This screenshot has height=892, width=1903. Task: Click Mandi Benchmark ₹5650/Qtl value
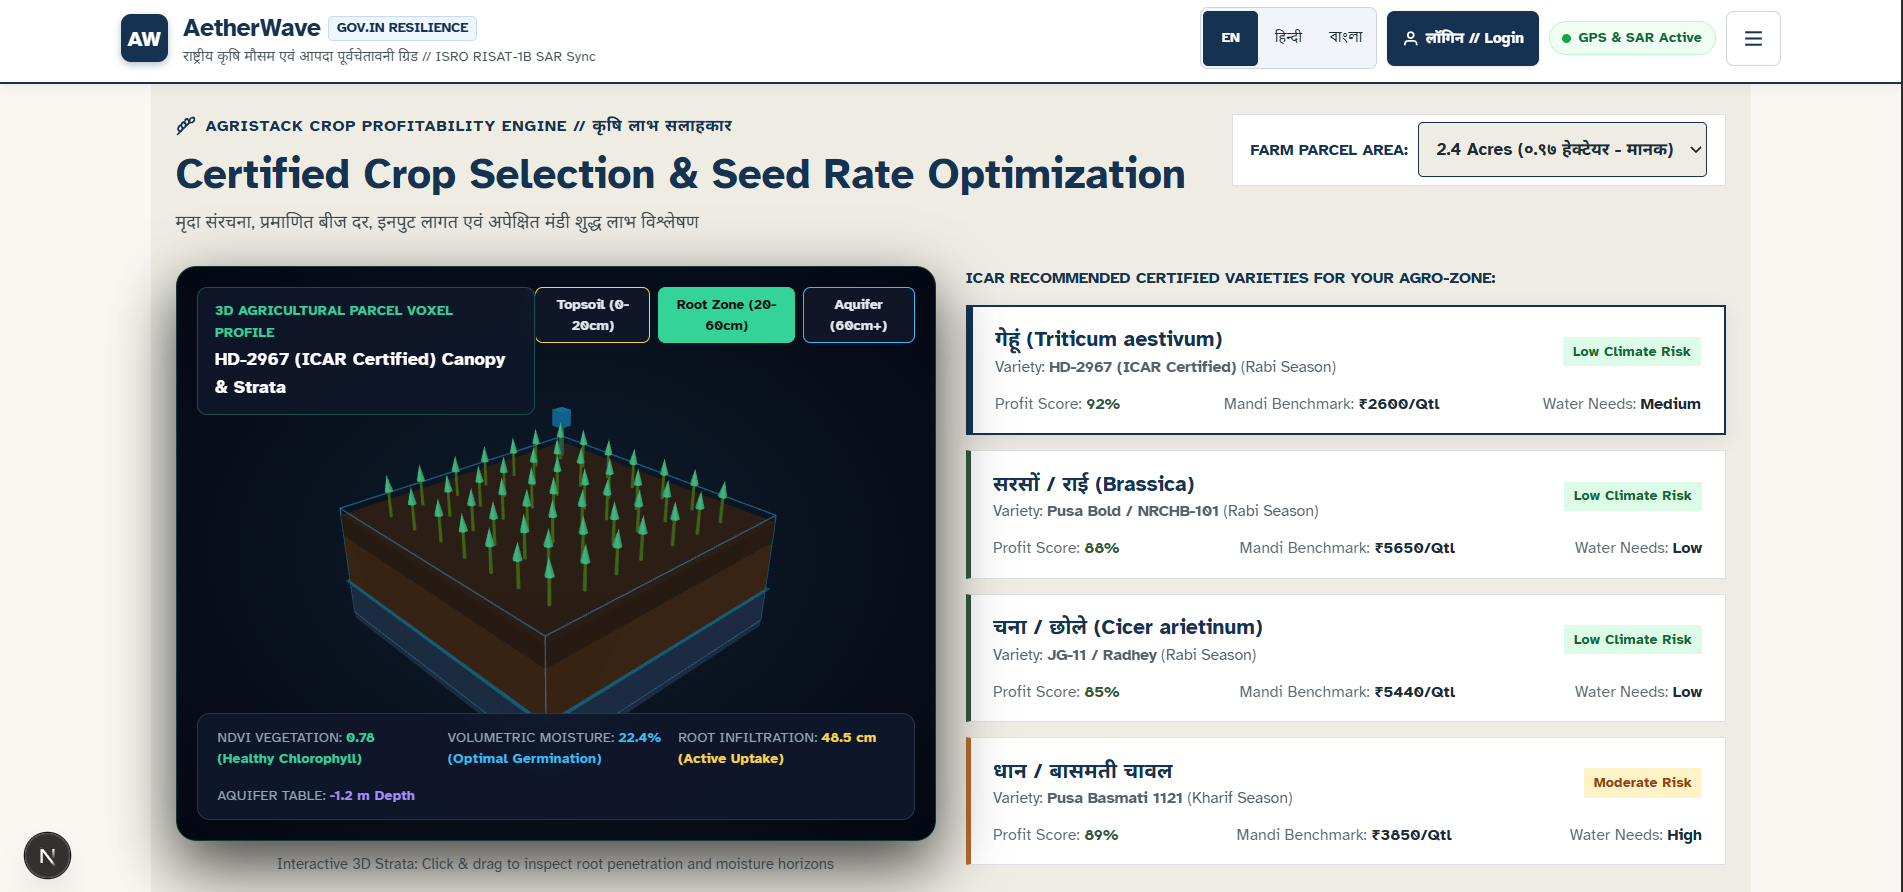1415,548
